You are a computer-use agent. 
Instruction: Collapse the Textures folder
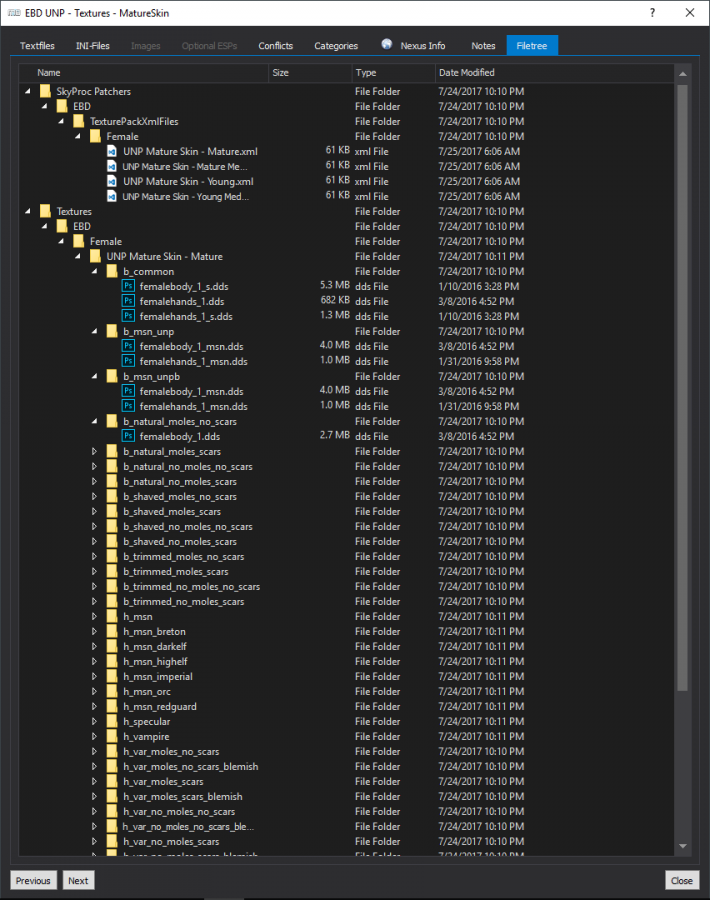(28, 211)
